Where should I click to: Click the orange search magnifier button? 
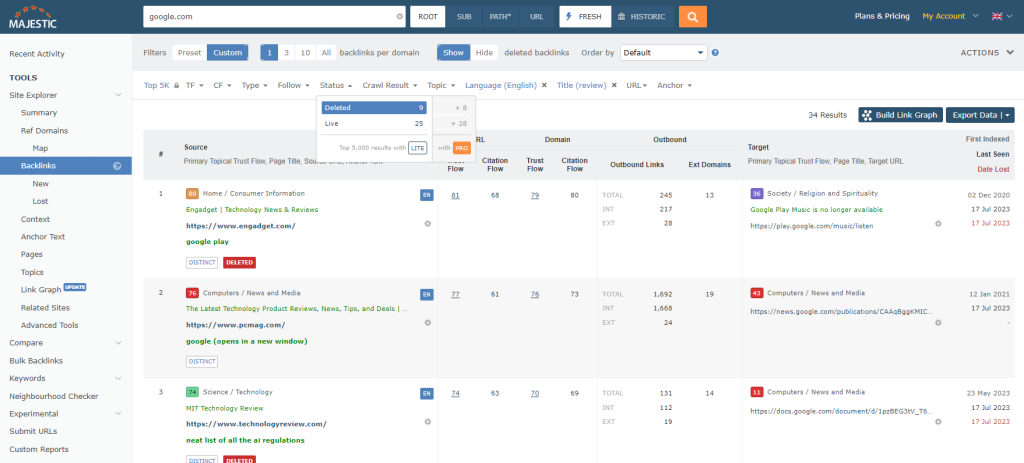pyautogui.click(x=692, y=16)
